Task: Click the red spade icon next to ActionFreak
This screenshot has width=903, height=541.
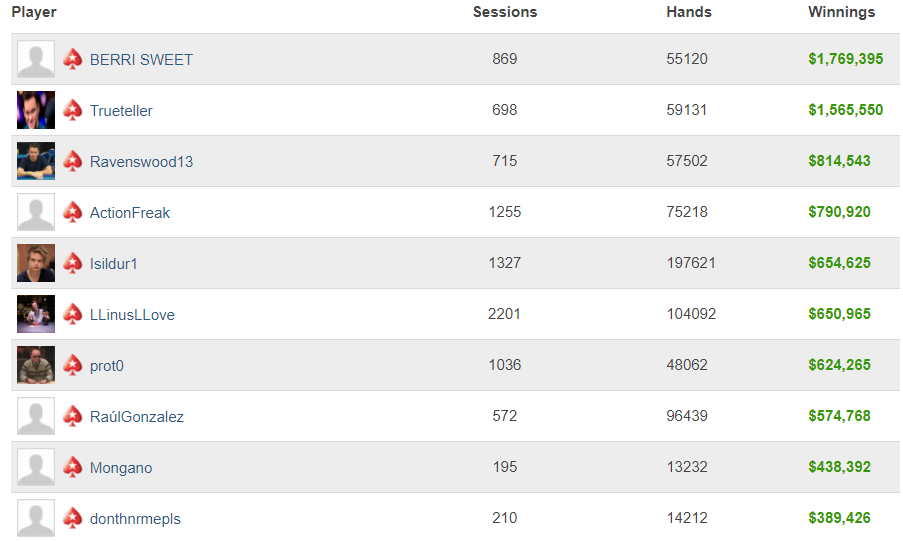Action: click(x=73, y=212)
